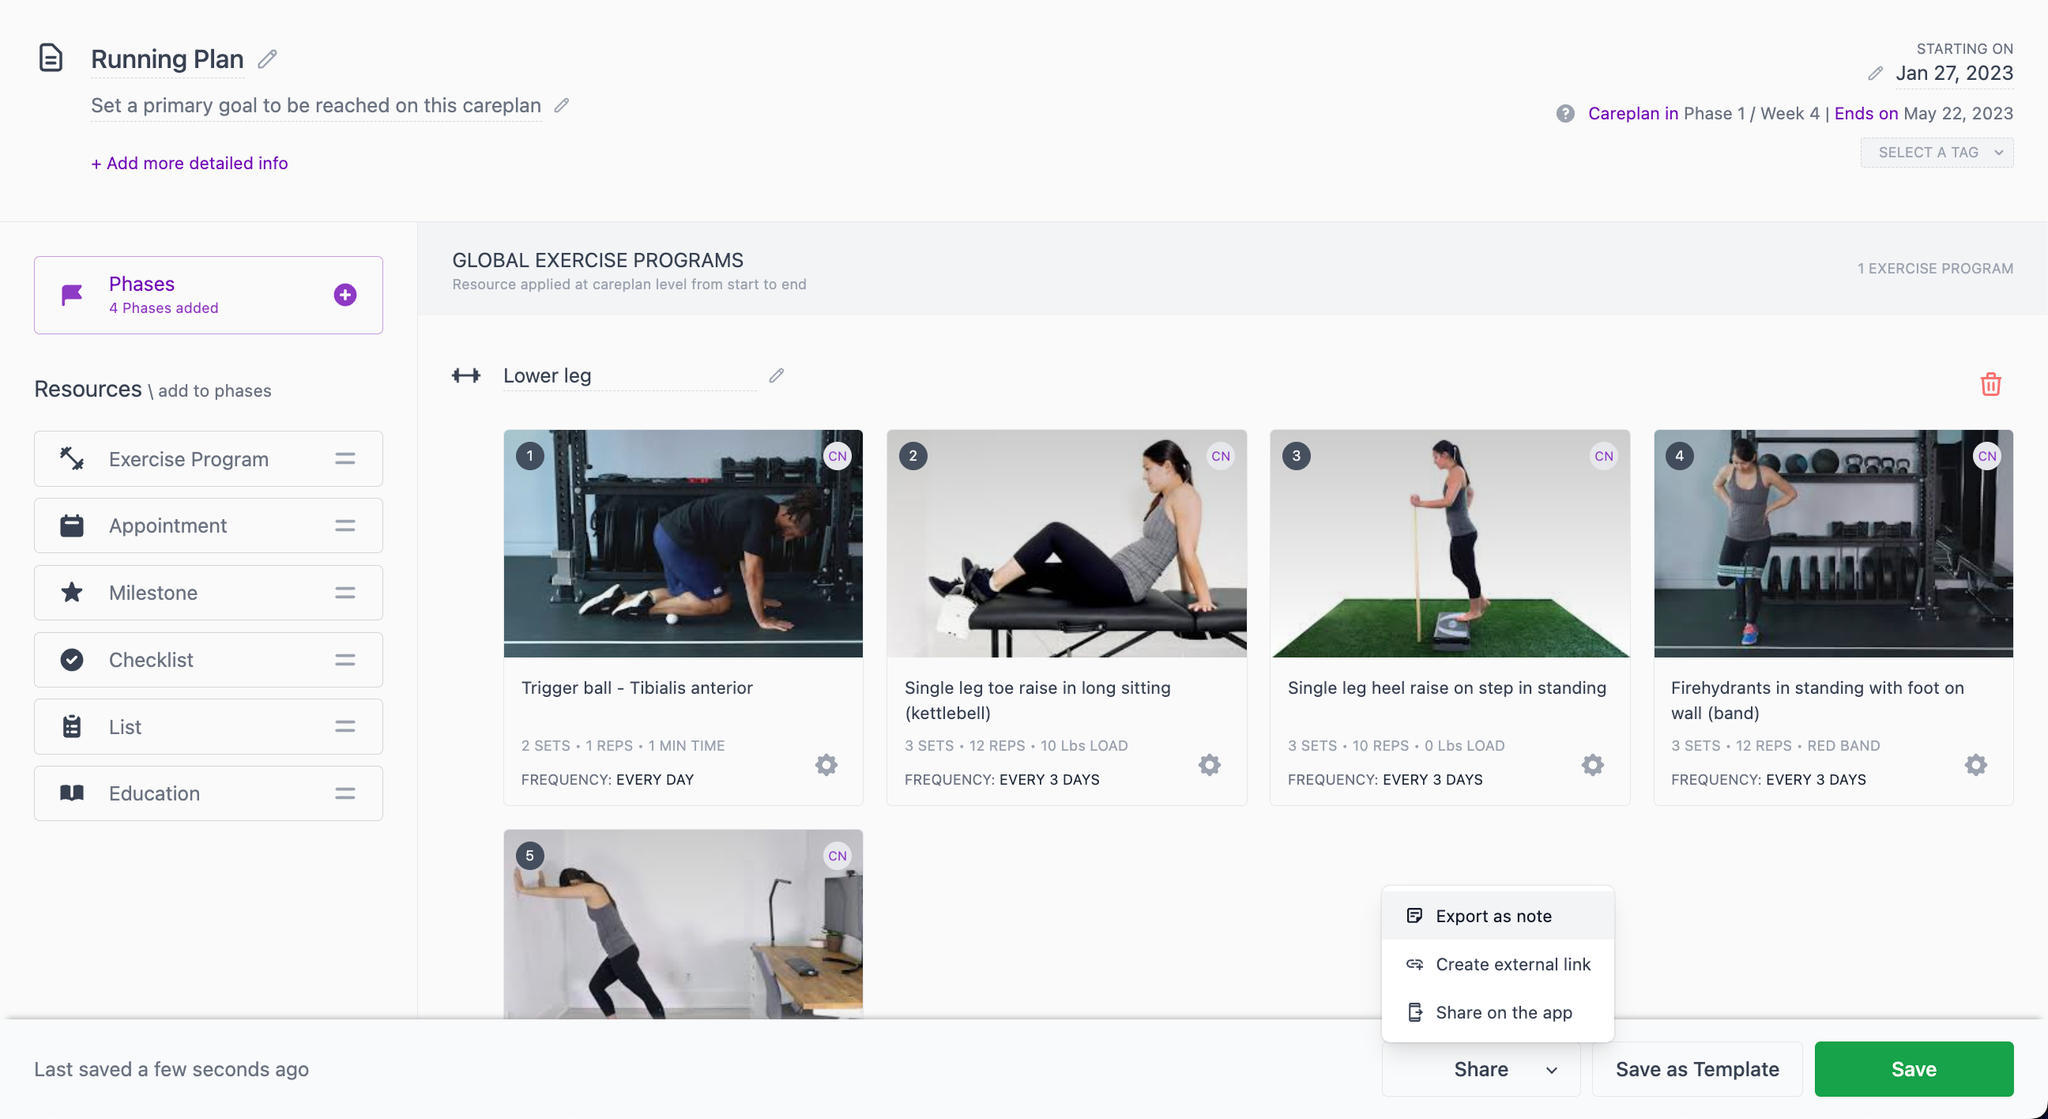Open settings gear for Trigger ball exercise
The image size is (2048, 1119).
pyautogui.click(x=826, y=765)
